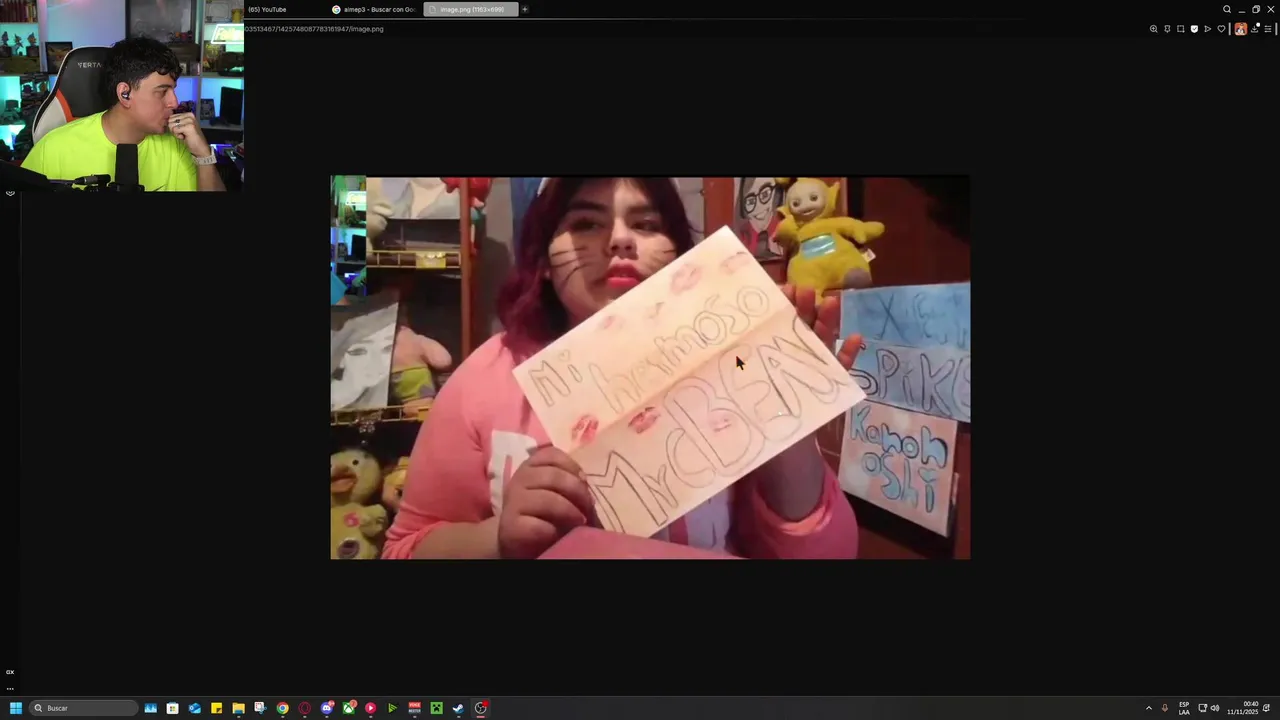
Task: Open Discord from the taskbar
Action: pyautogui.click(x=327, y=708)
